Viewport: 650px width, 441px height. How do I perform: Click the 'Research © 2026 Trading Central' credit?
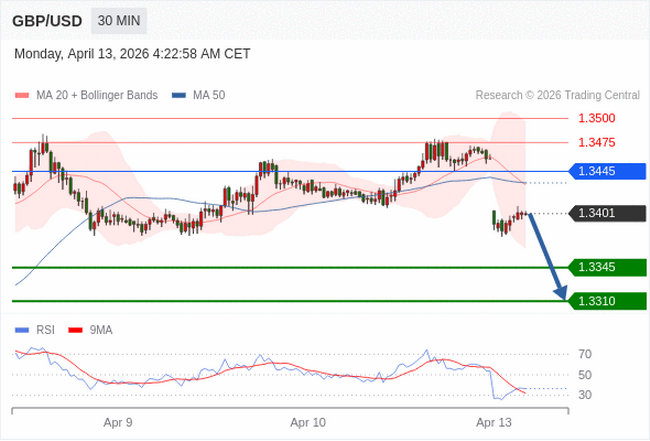558,95
